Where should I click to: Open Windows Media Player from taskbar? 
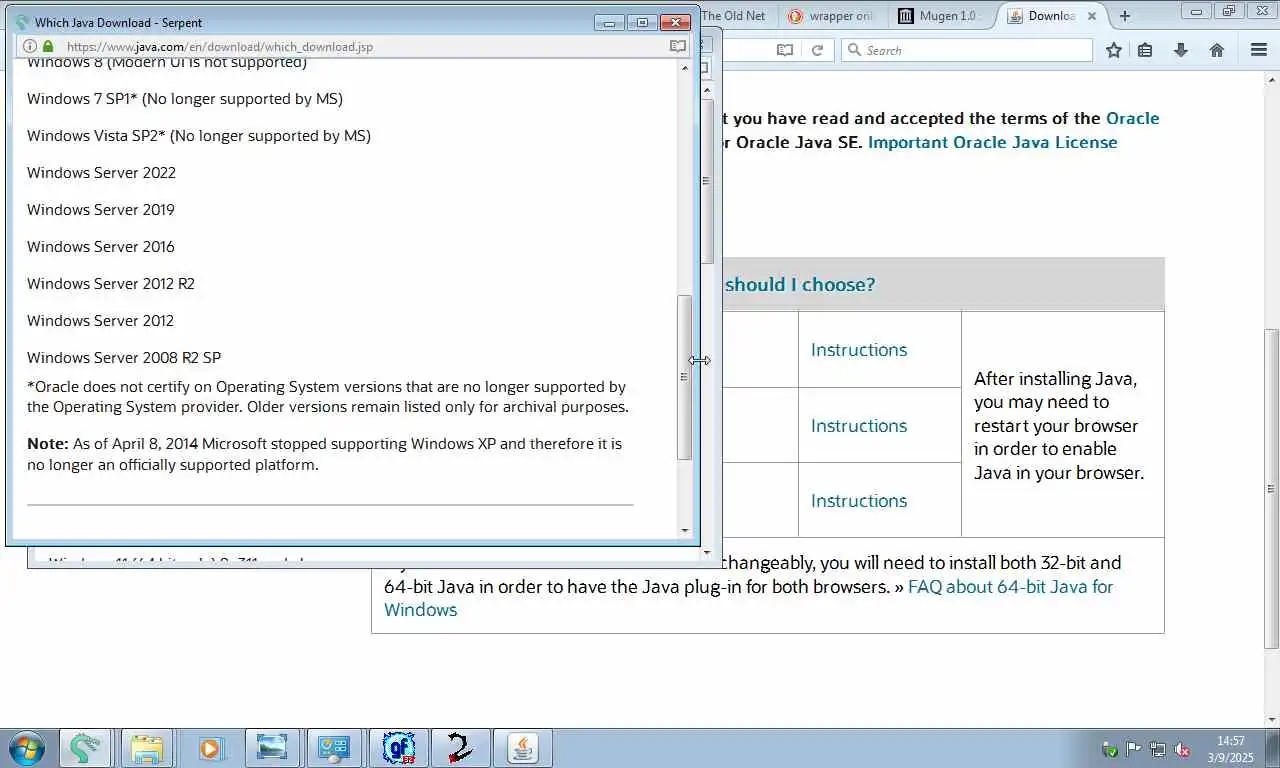click(209, 748)
